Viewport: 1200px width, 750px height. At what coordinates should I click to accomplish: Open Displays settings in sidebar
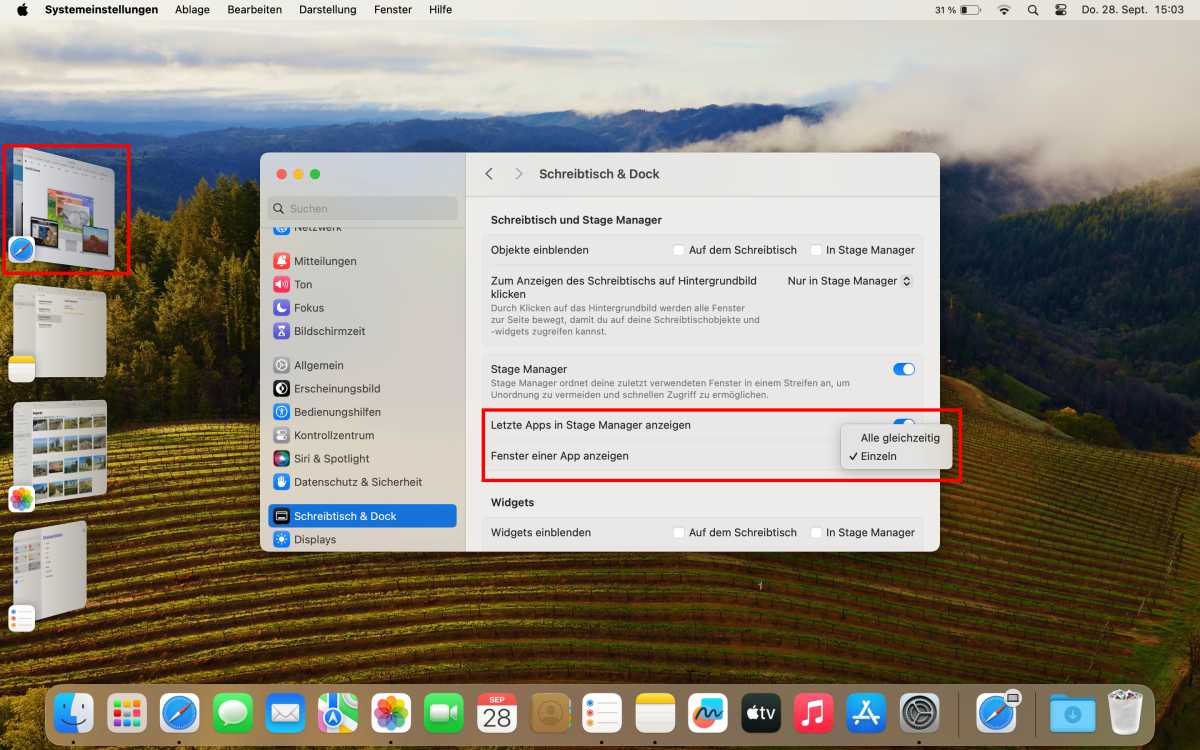[314, 540]
